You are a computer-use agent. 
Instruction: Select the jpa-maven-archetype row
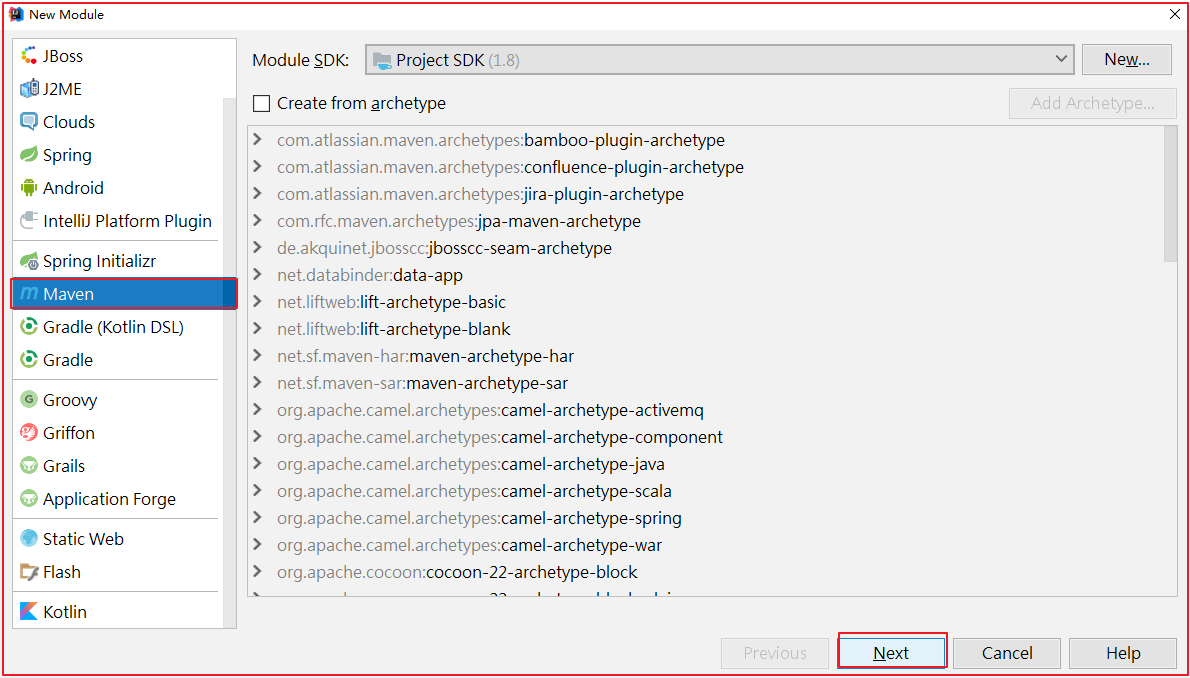point(558,221)
